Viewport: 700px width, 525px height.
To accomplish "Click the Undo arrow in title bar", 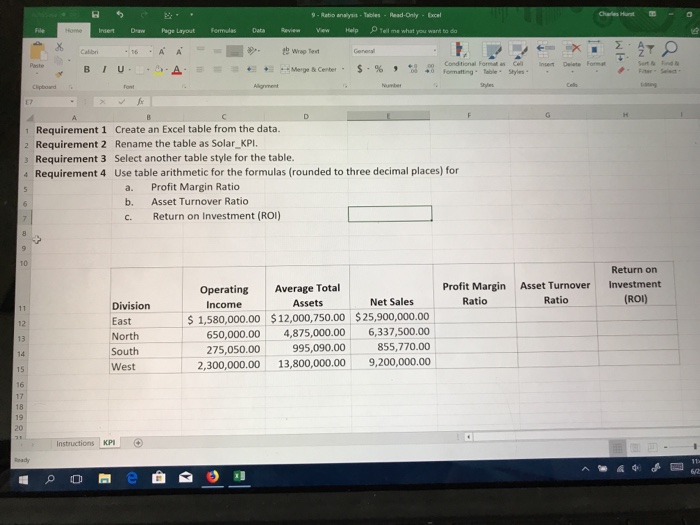I will [x=120, y=14].
